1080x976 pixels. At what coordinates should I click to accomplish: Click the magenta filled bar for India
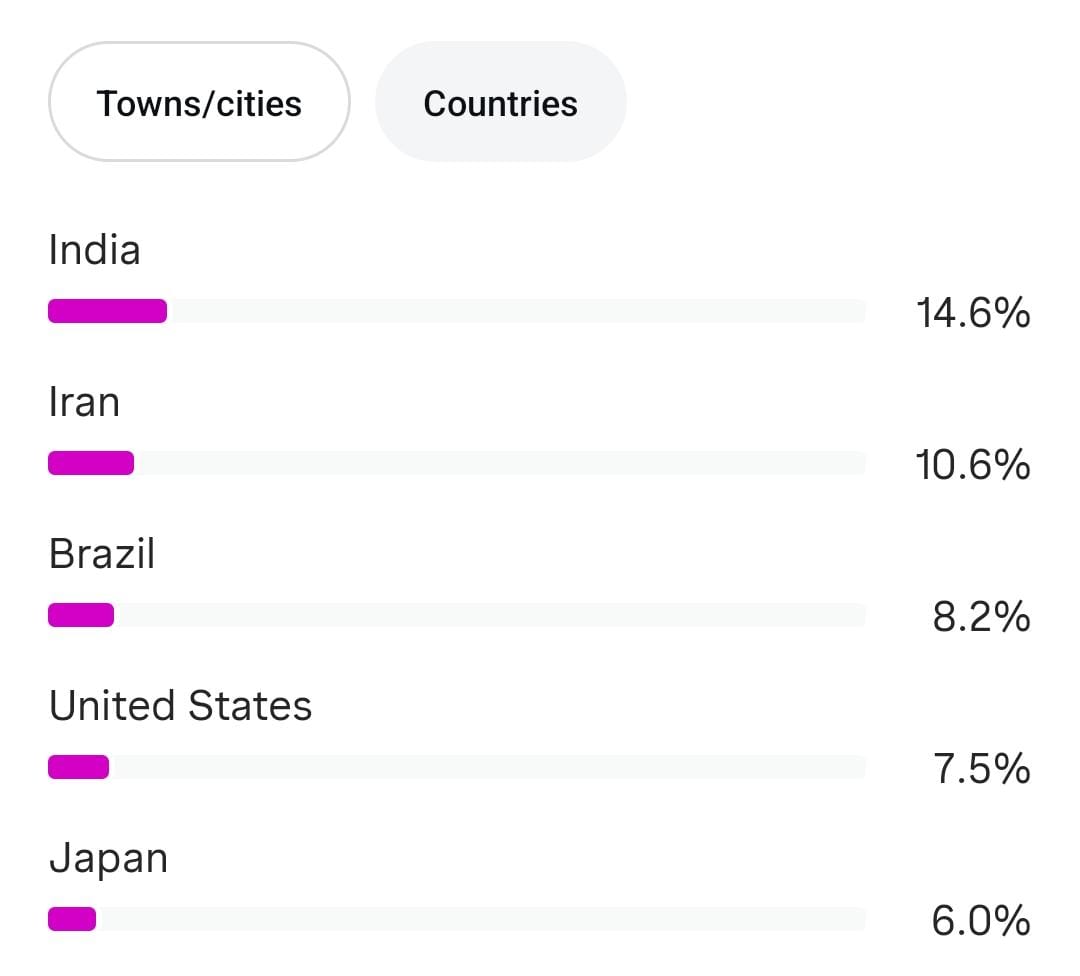[107, 311]
